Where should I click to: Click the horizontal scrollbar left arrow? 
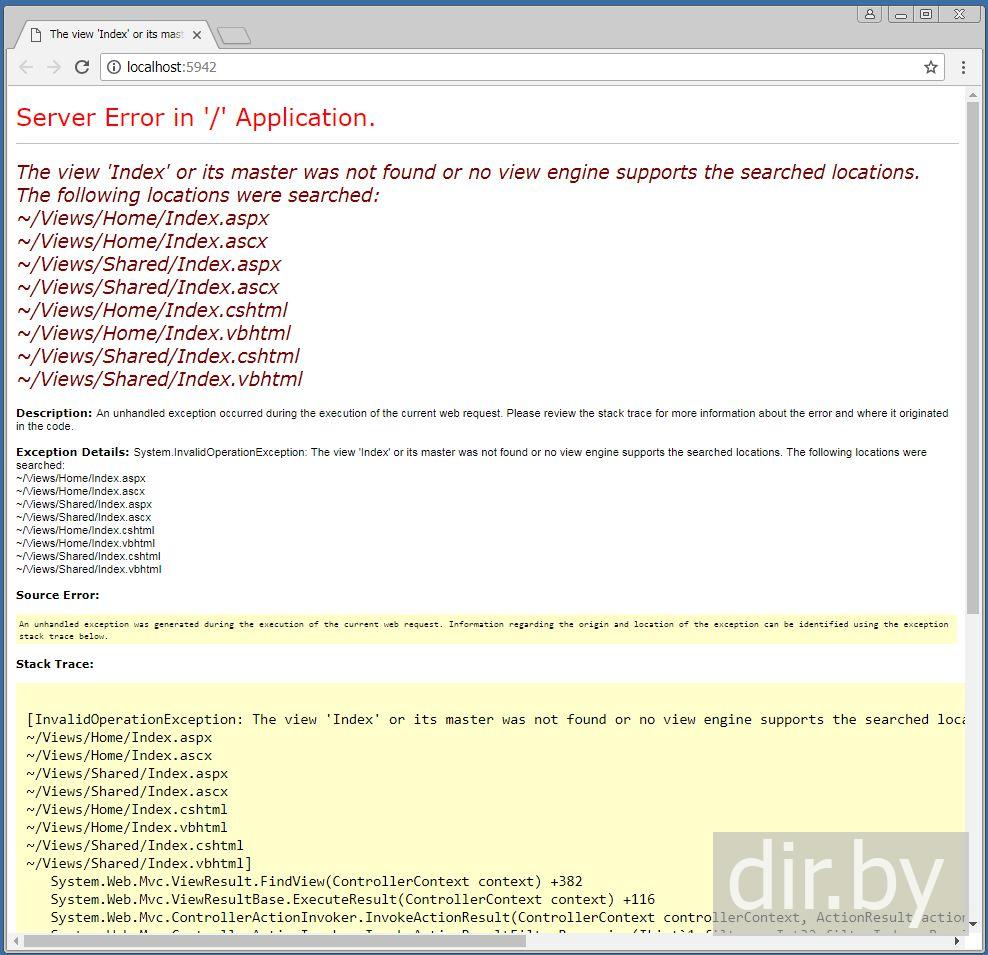pyautogui.click(x=14, y=941)
